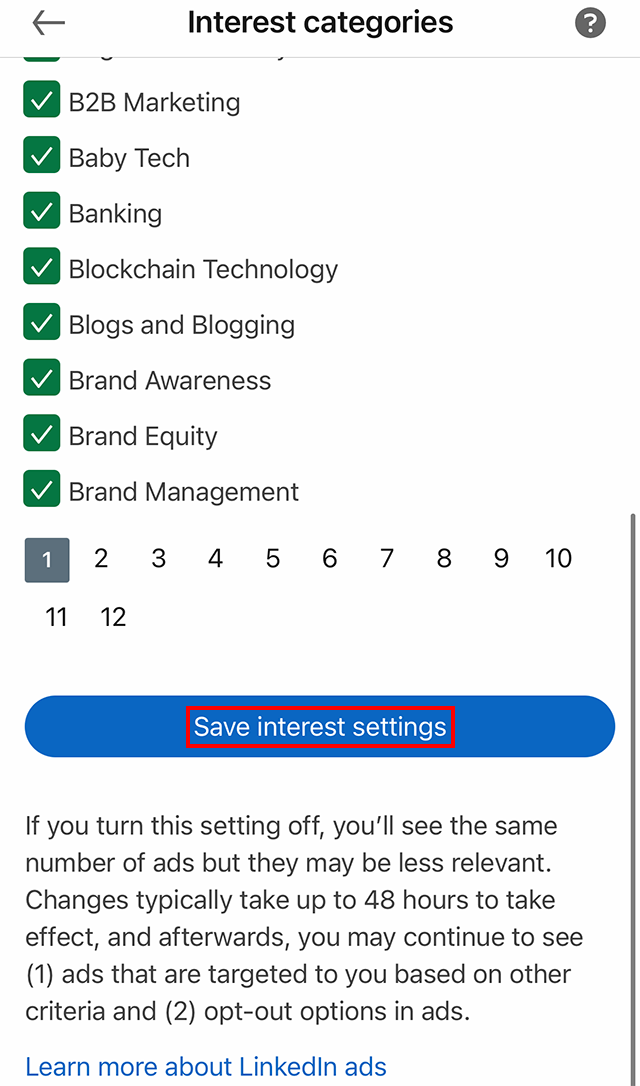This screenshot has width=640, height=1086.
Task: Deselect the Brand Equity interest
Action: coord(41,434)
